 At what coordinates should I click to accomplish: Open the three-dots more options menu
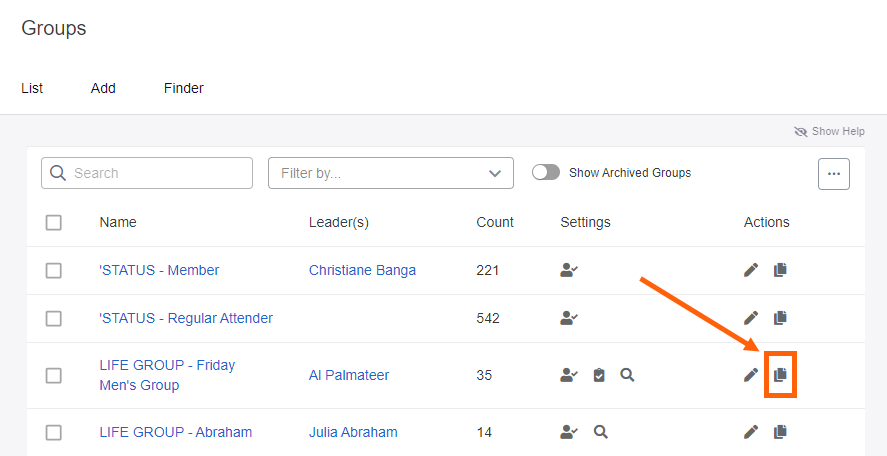(x=834, y=173)
